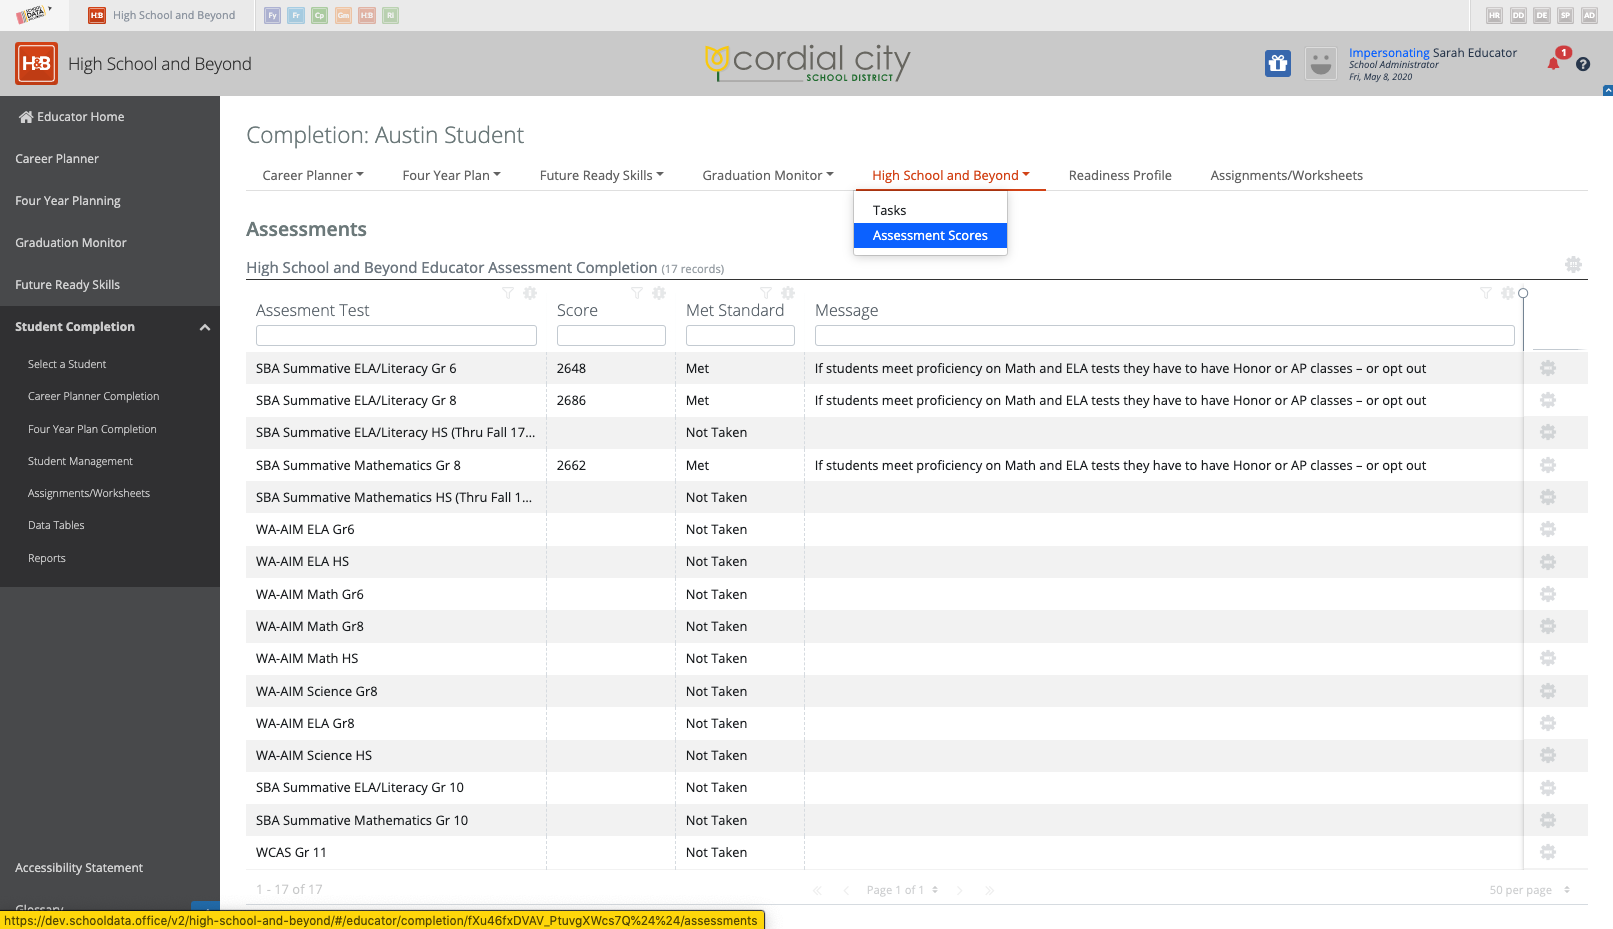This screenshot has width=1613, height=929.
Task: Click the Message column filter input
Action: (1164, 336)
